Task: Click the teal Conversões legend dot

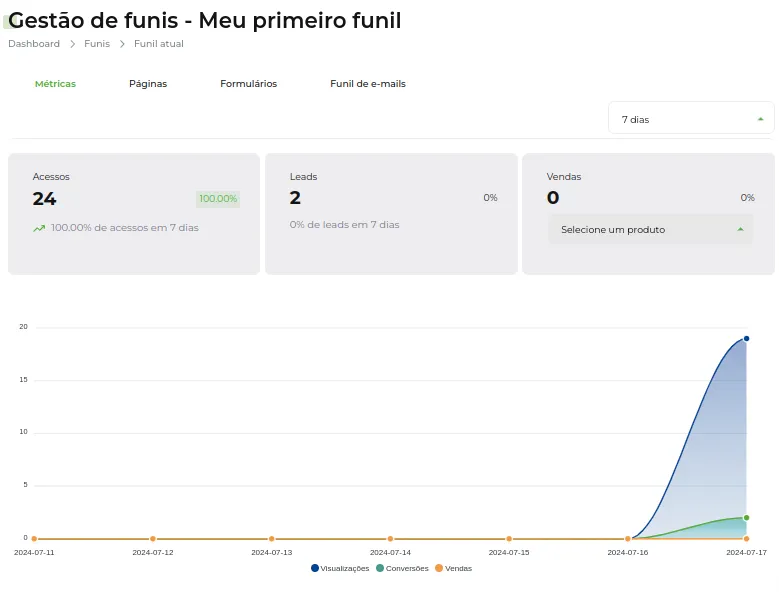Action: coord(380,568)
